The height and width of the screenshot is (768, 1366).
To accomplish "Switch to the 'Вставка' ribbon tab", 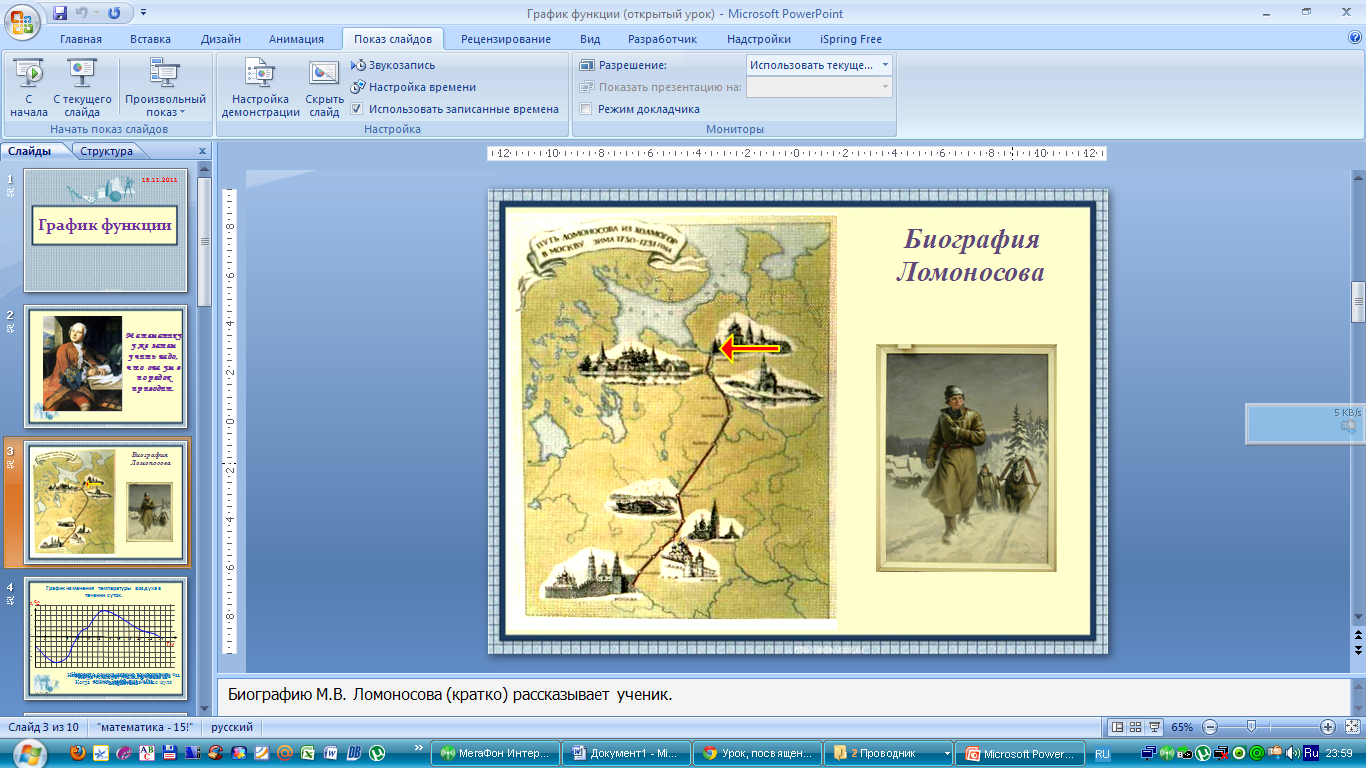I will 150,39.
